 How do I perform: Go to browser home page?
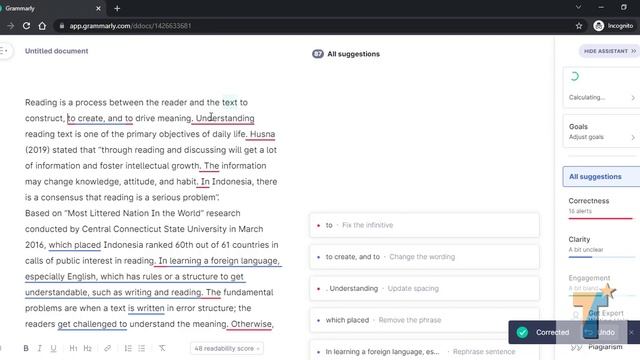coord(42,26)
